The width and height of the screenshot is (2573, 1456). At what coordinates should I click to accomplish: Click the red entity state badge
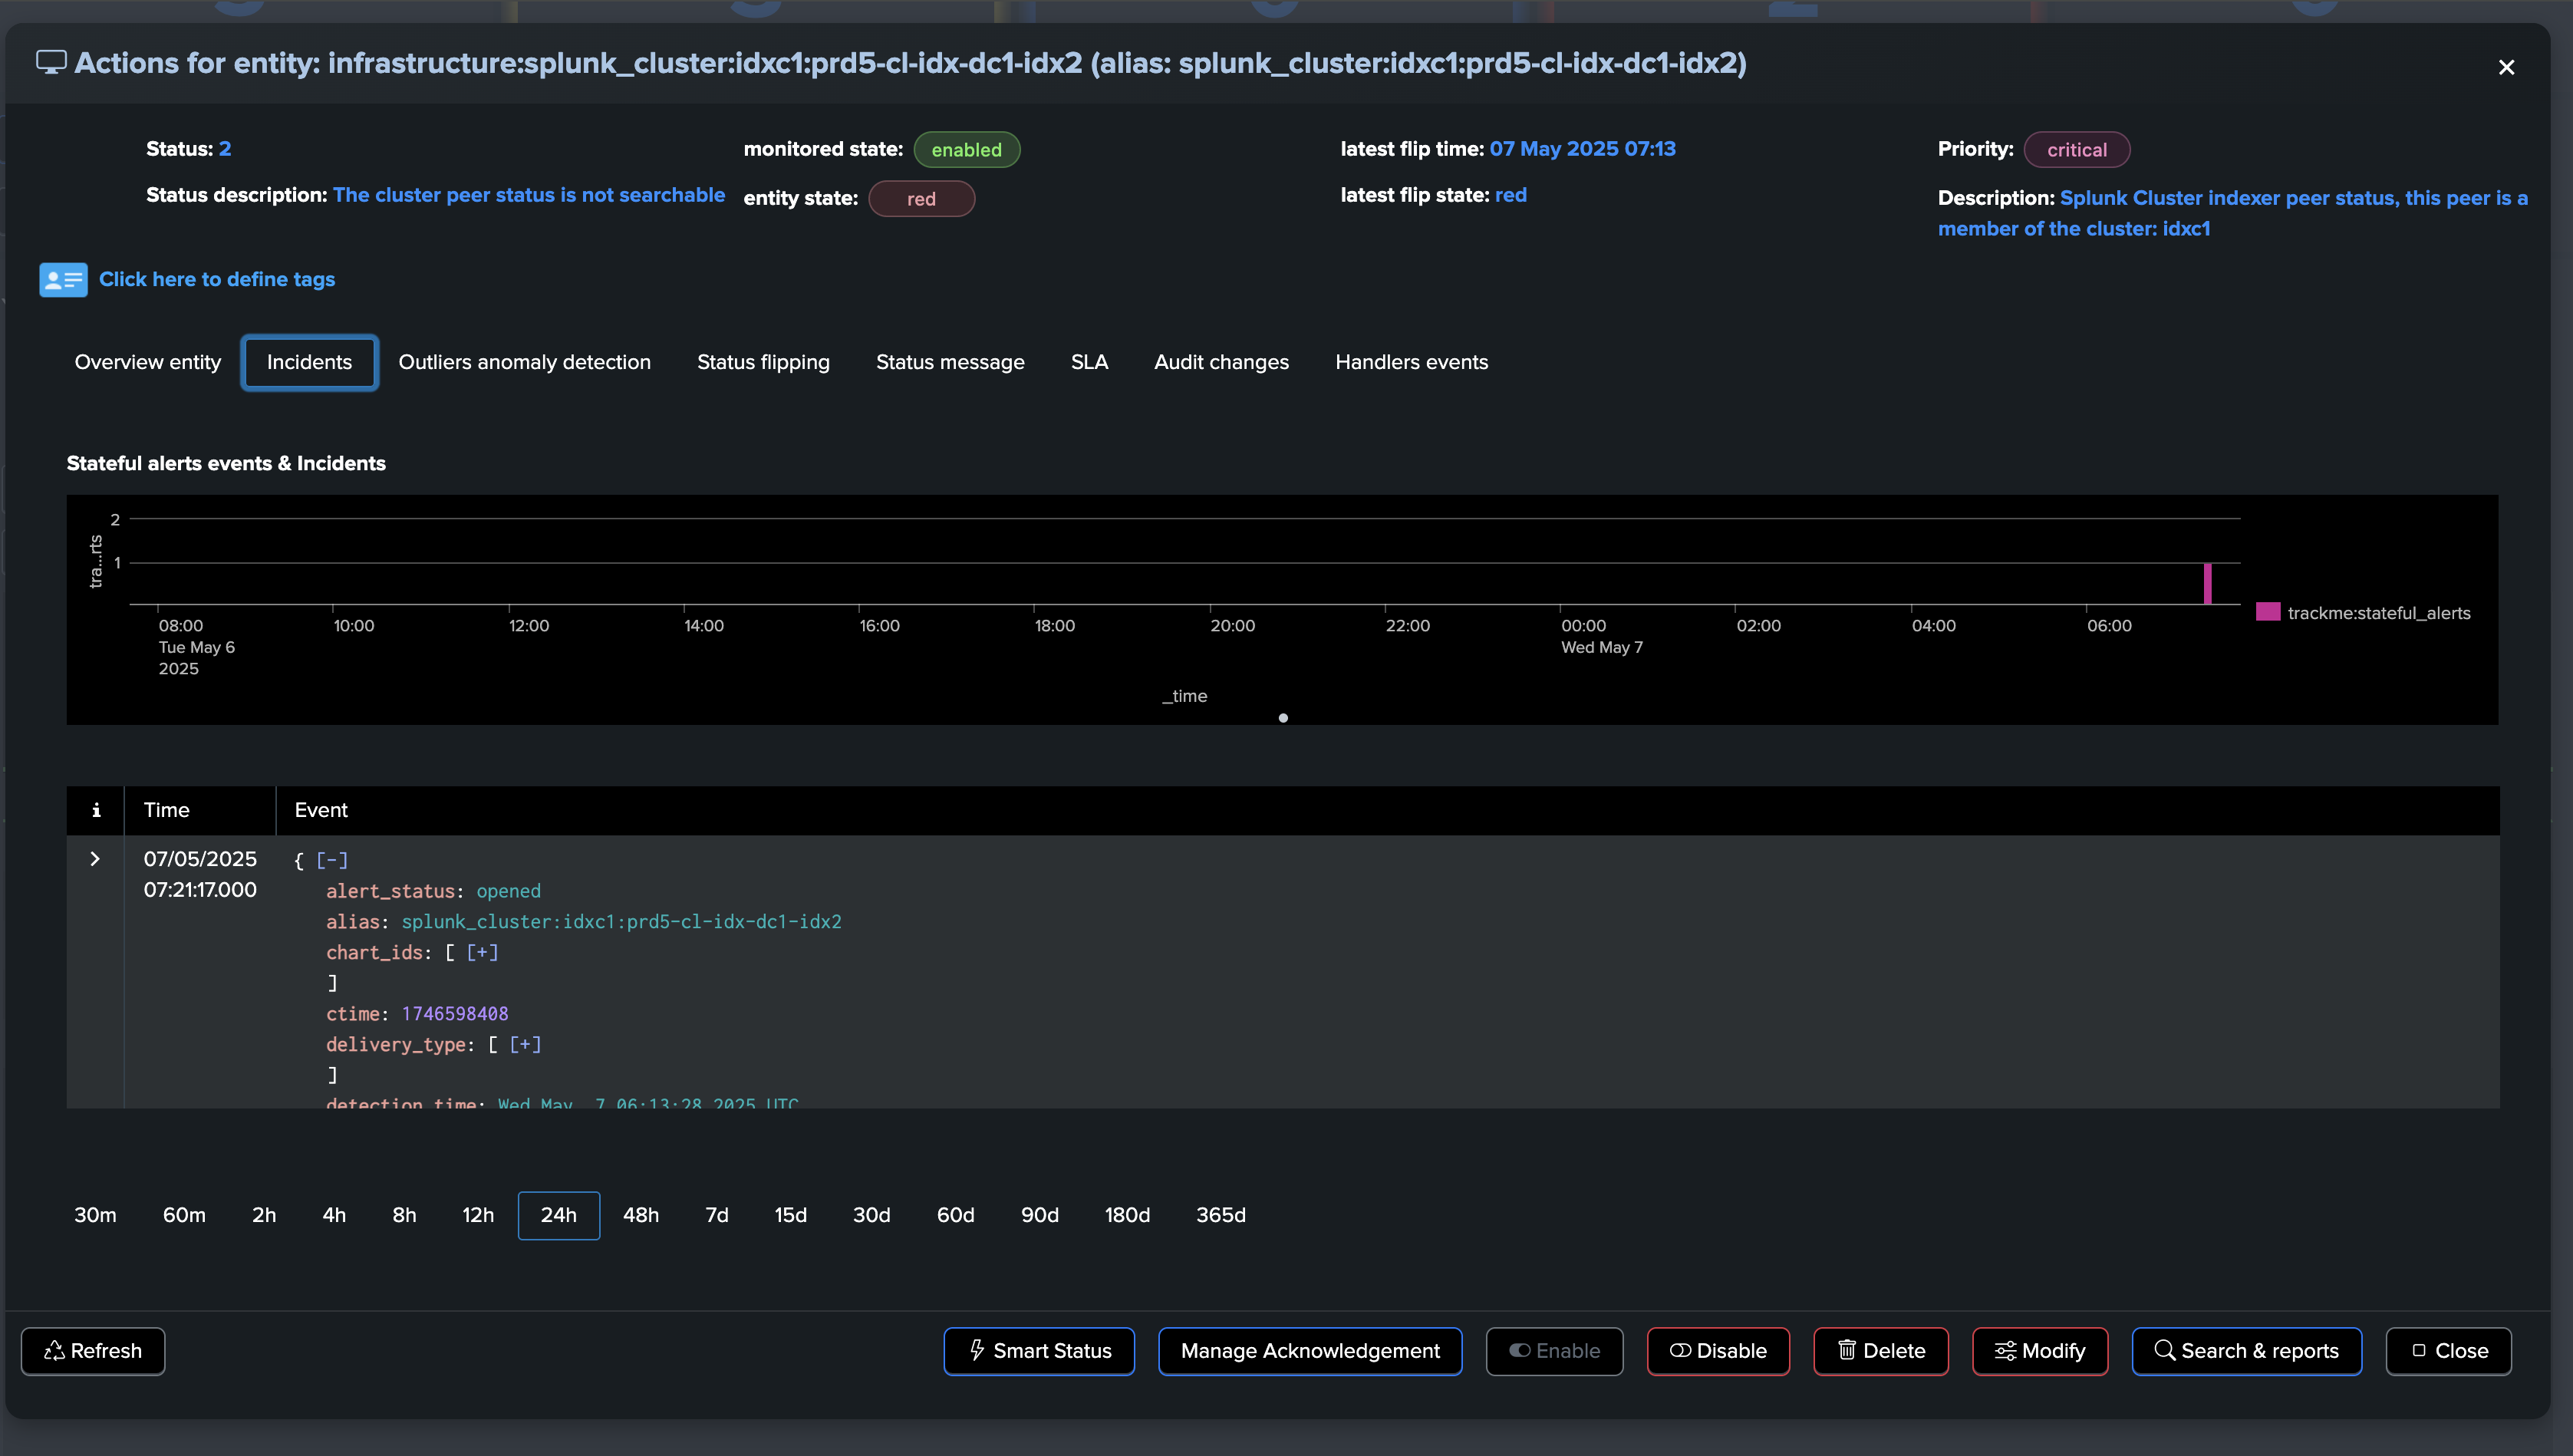[921, 199]
